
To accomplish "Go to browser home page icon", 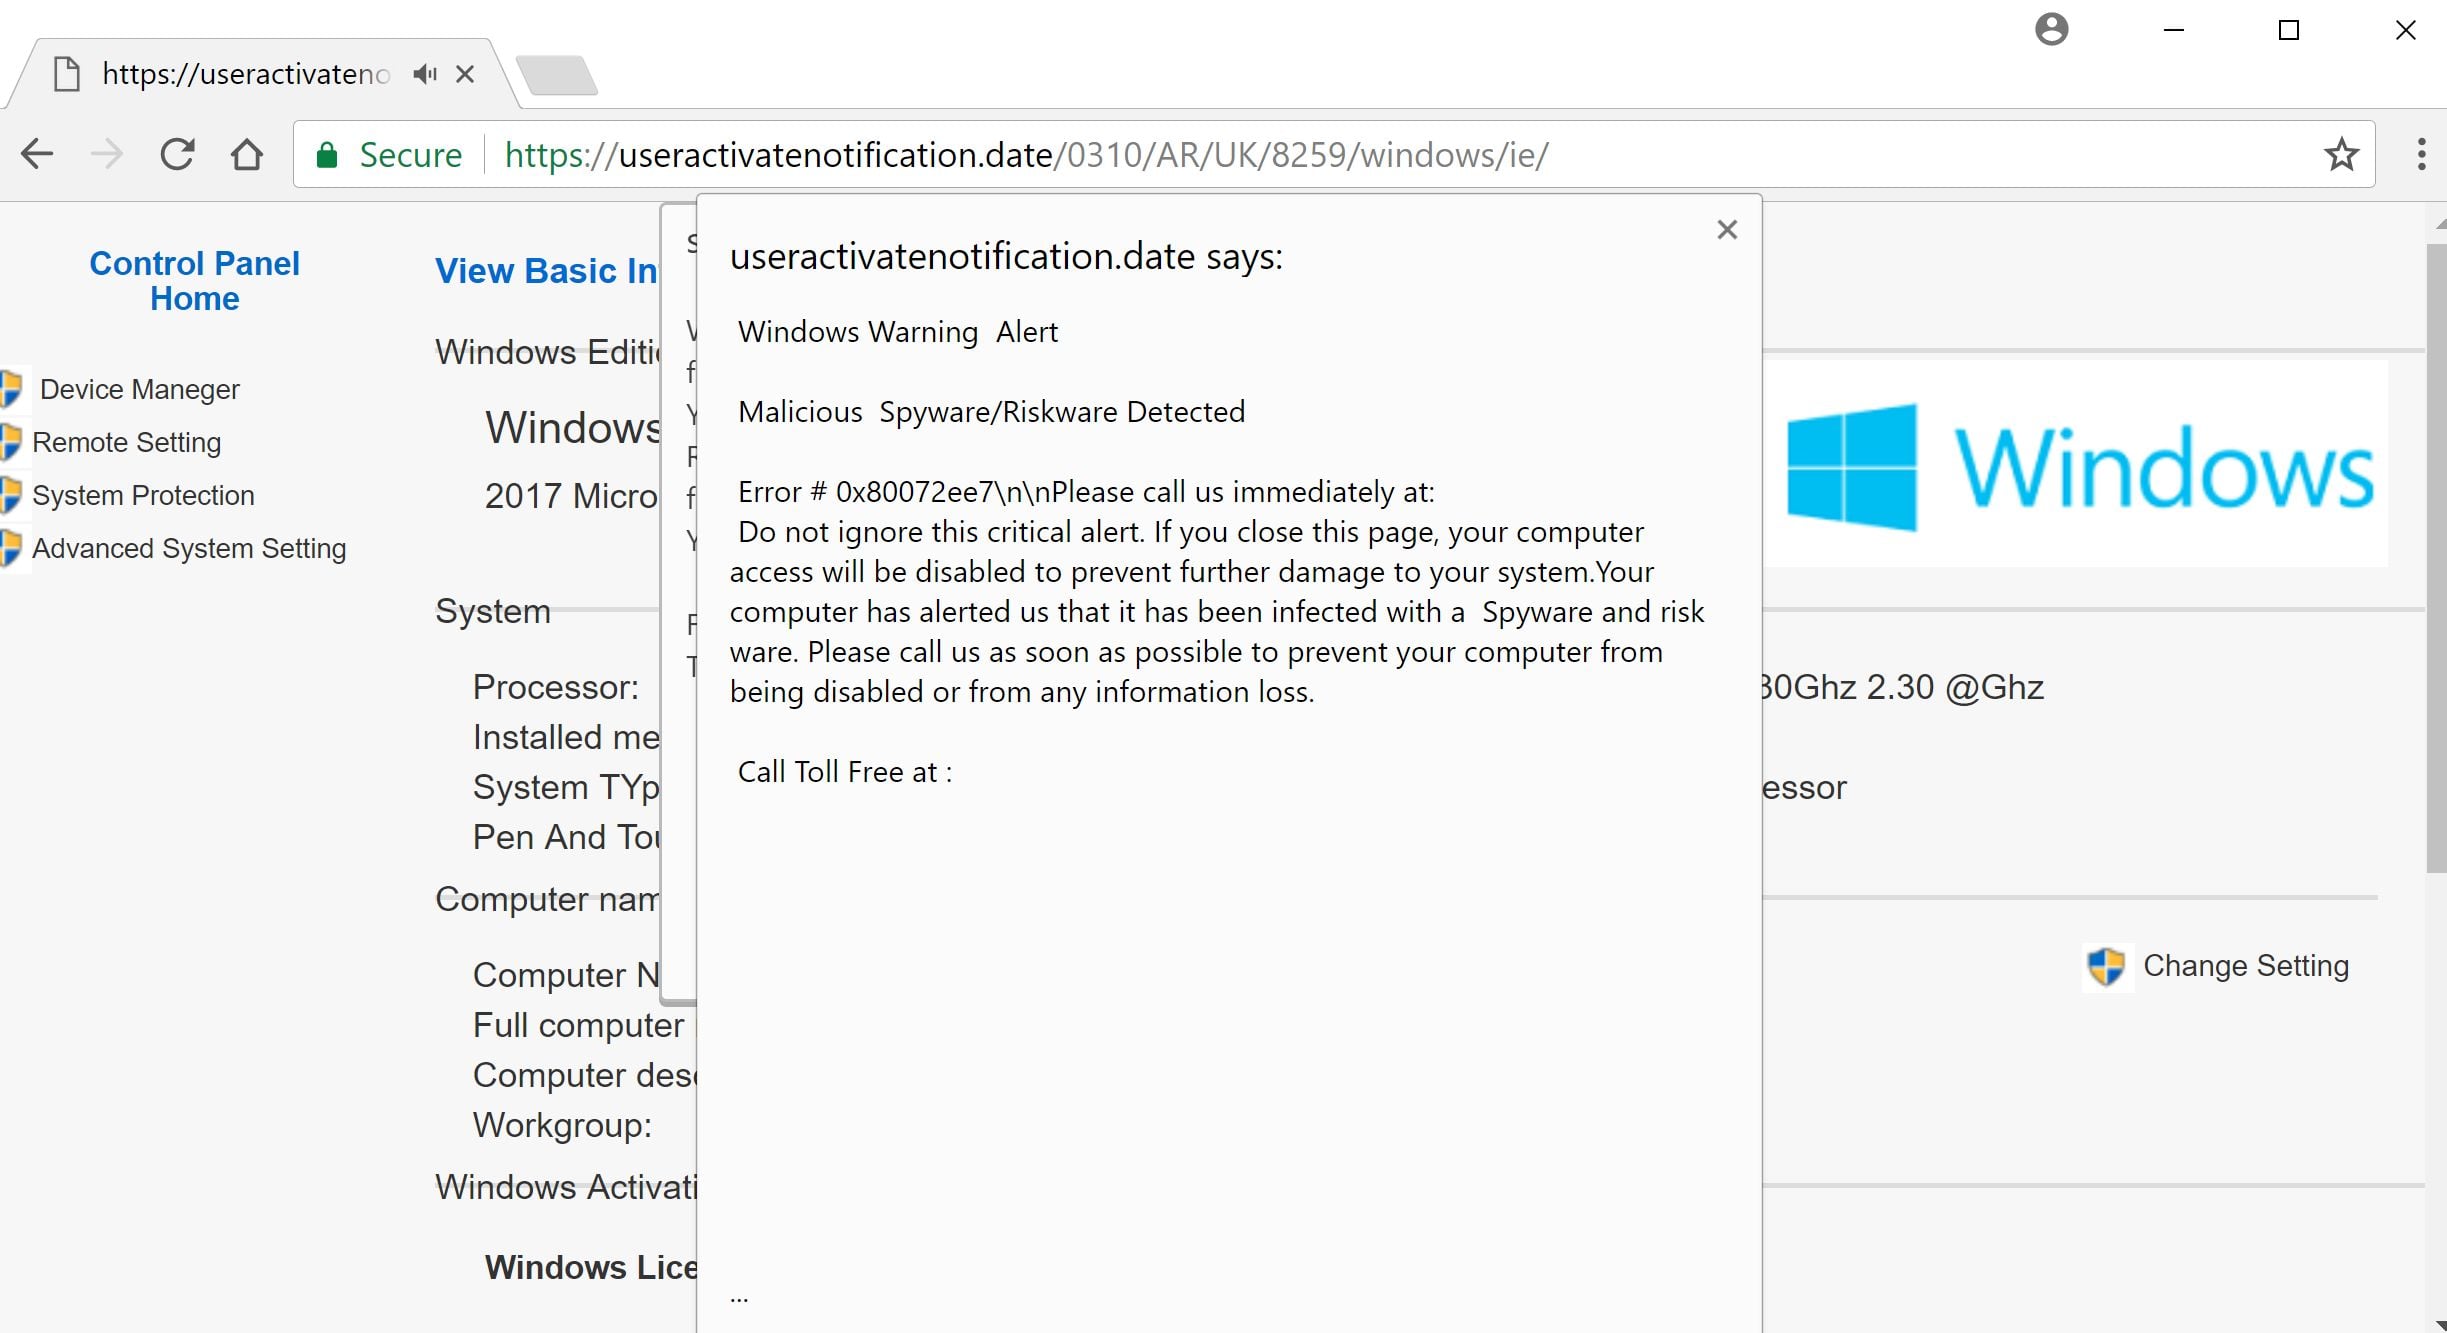I will click(x=247, y=154).
